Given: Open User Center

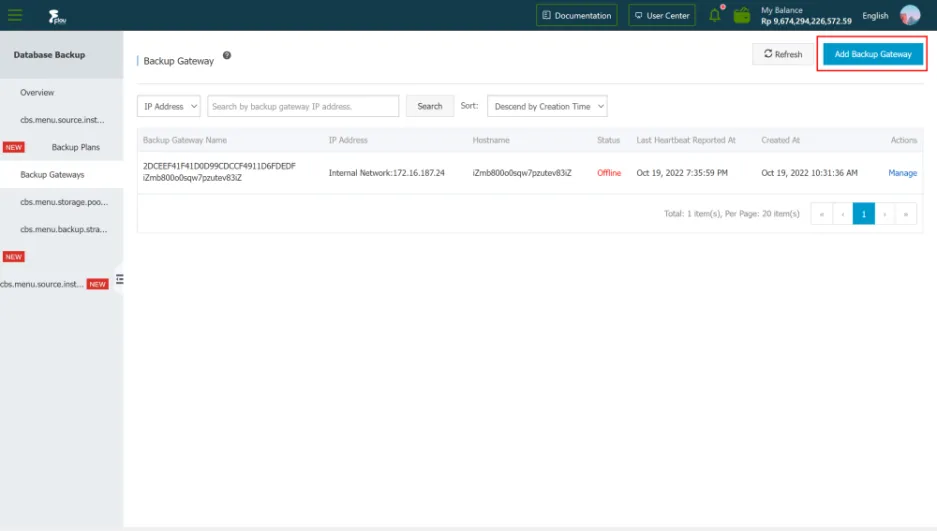Looking at the screenshot, I should 662,16.
